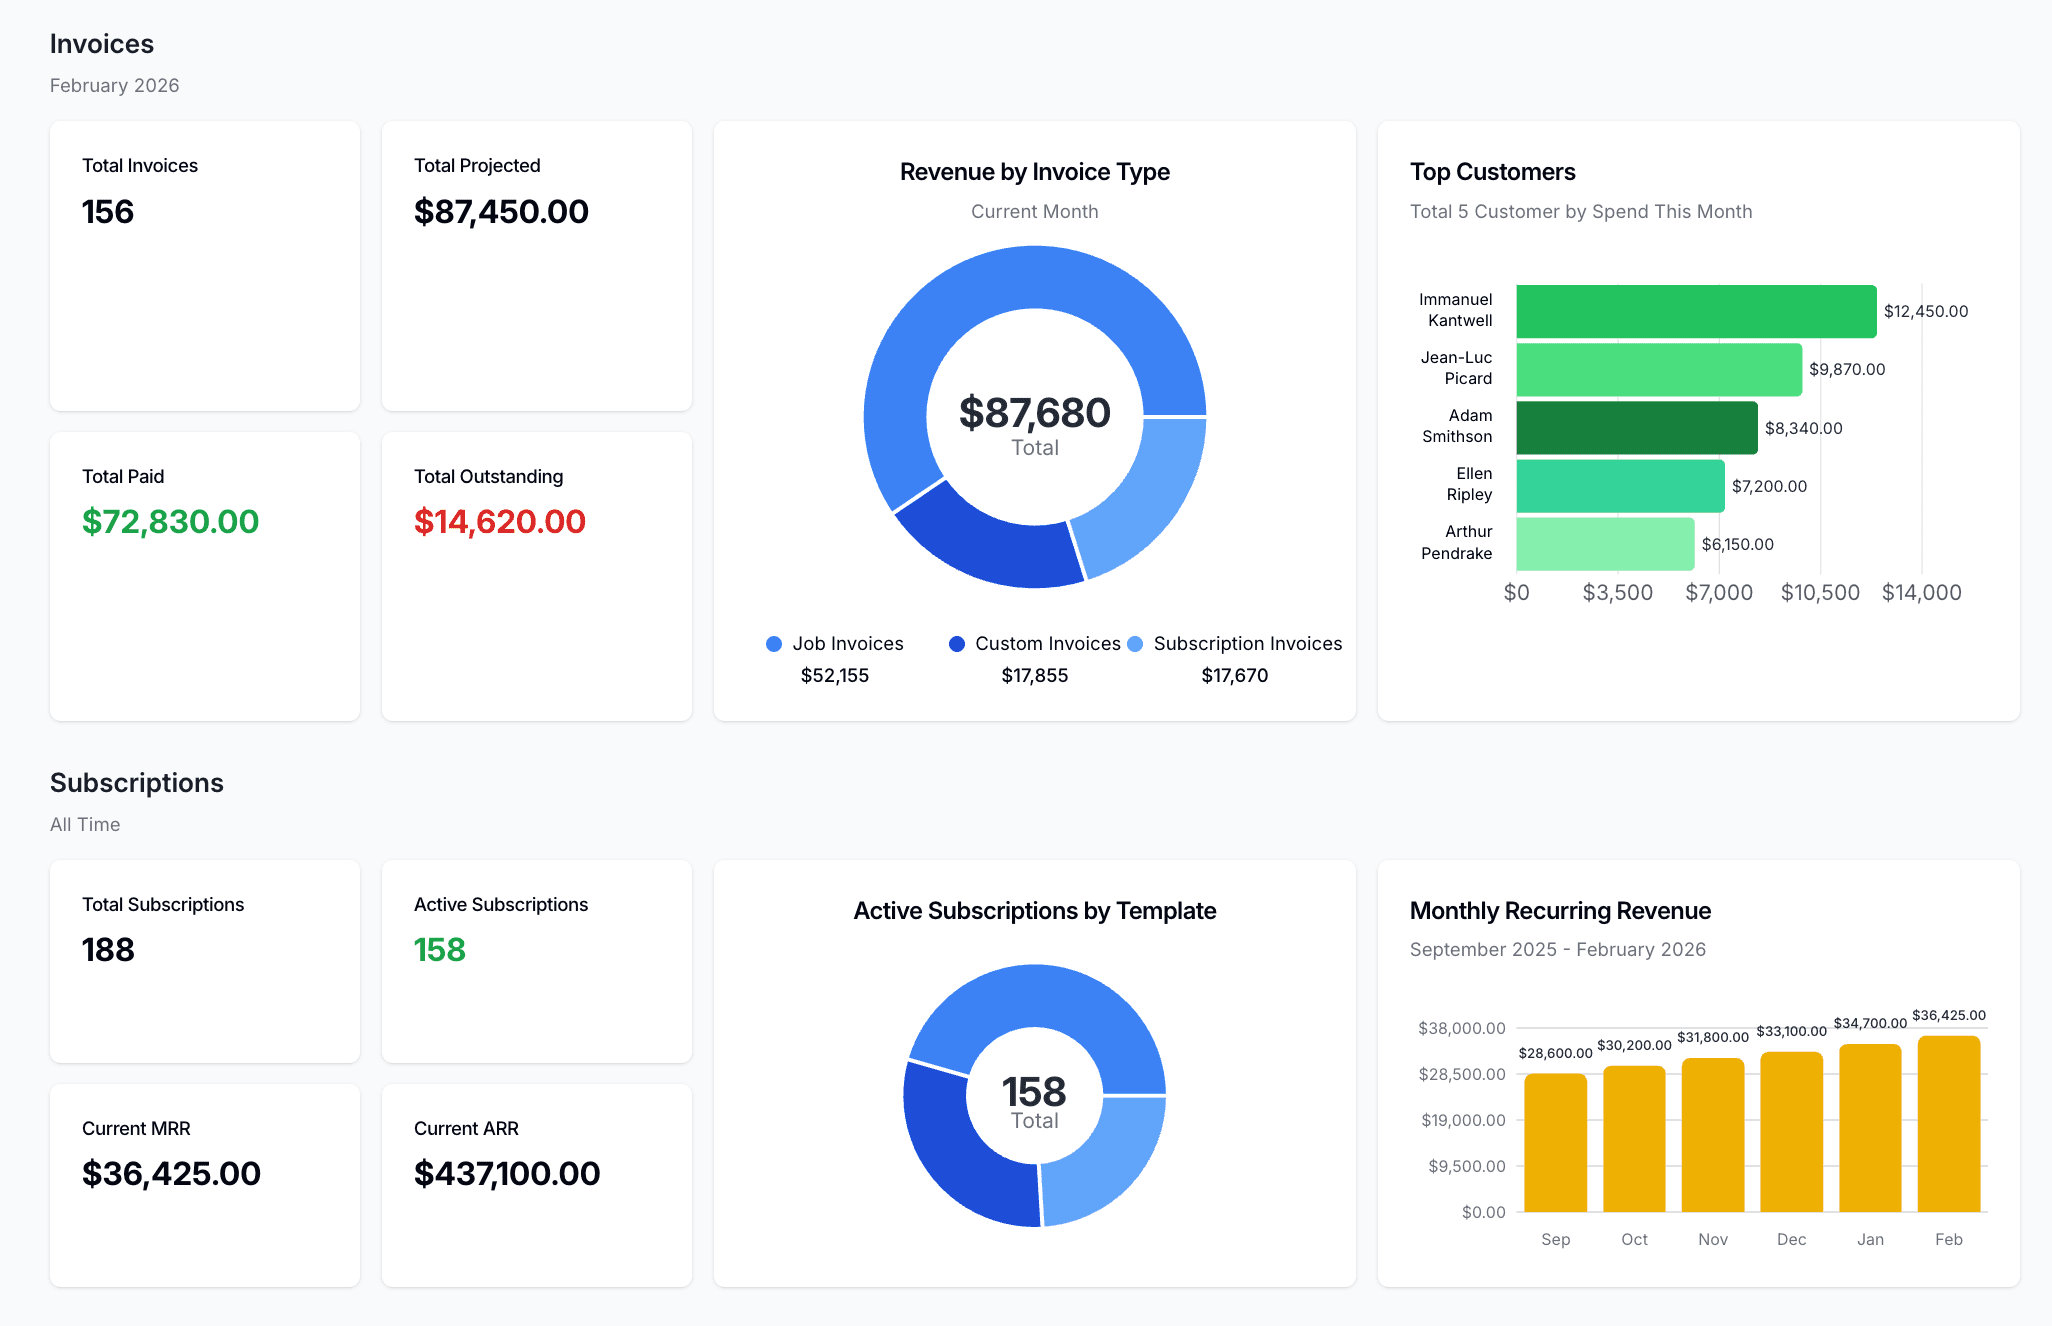Click the Total Projected card
The height and width of the screenshot is (1326, 2052).
(x=536, y=265)
